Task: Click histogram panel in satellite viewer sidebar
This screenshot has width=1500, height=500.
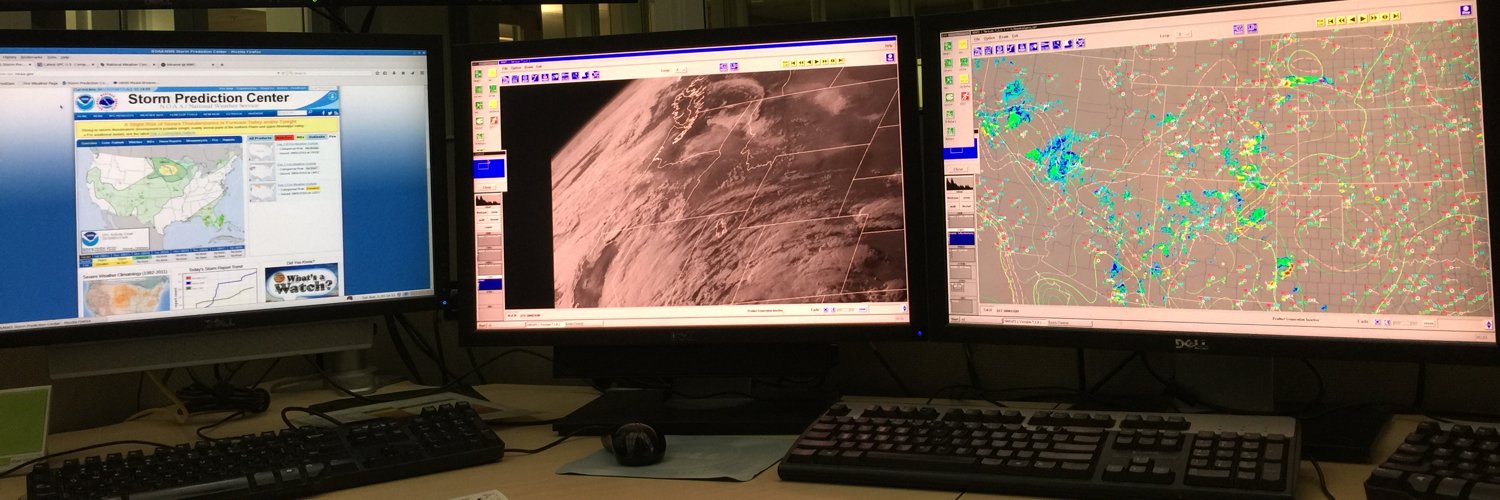Action: pos(488,200)
